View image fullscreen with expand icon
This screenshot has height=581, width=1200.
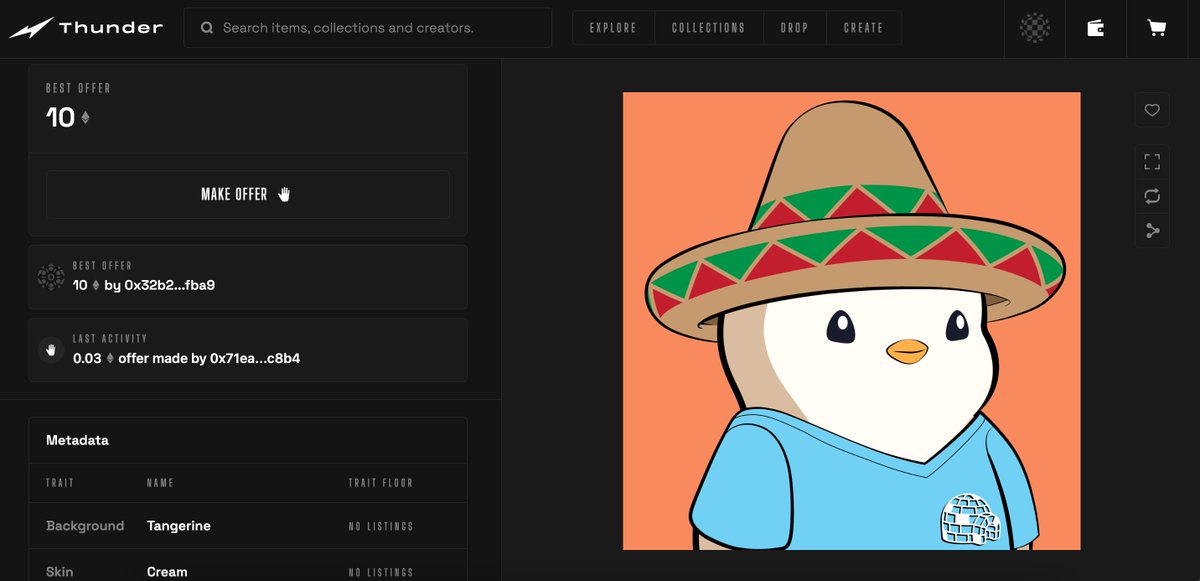click(1152, 162)
